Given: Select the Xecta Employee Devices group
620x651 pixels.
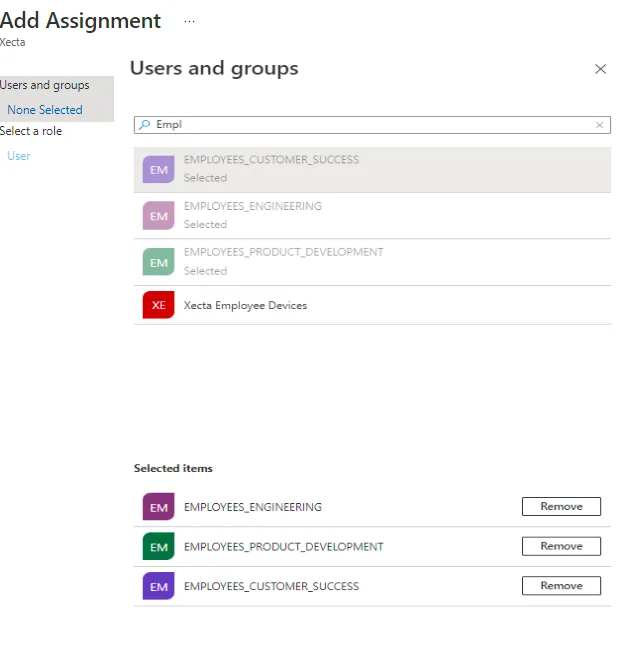Looking at the screenshot, I should 372,305.
